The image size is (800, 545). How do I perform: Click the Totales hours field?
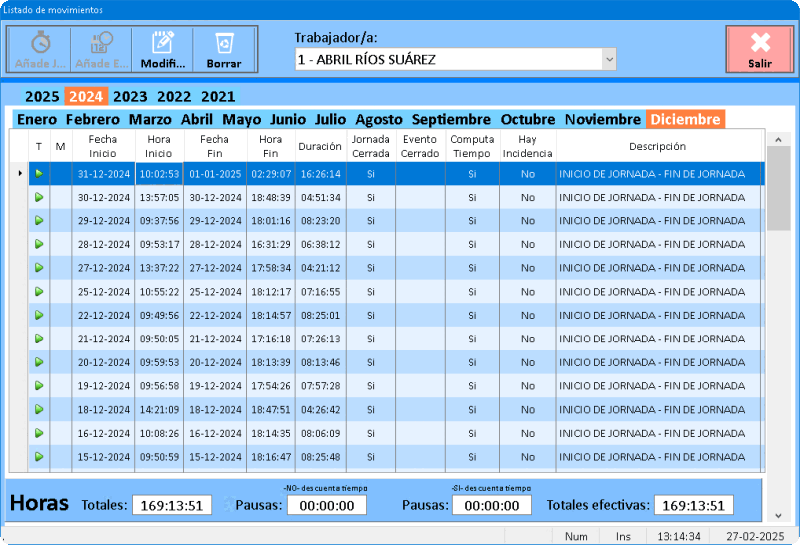pyautogui.click(x=172, y=506)
